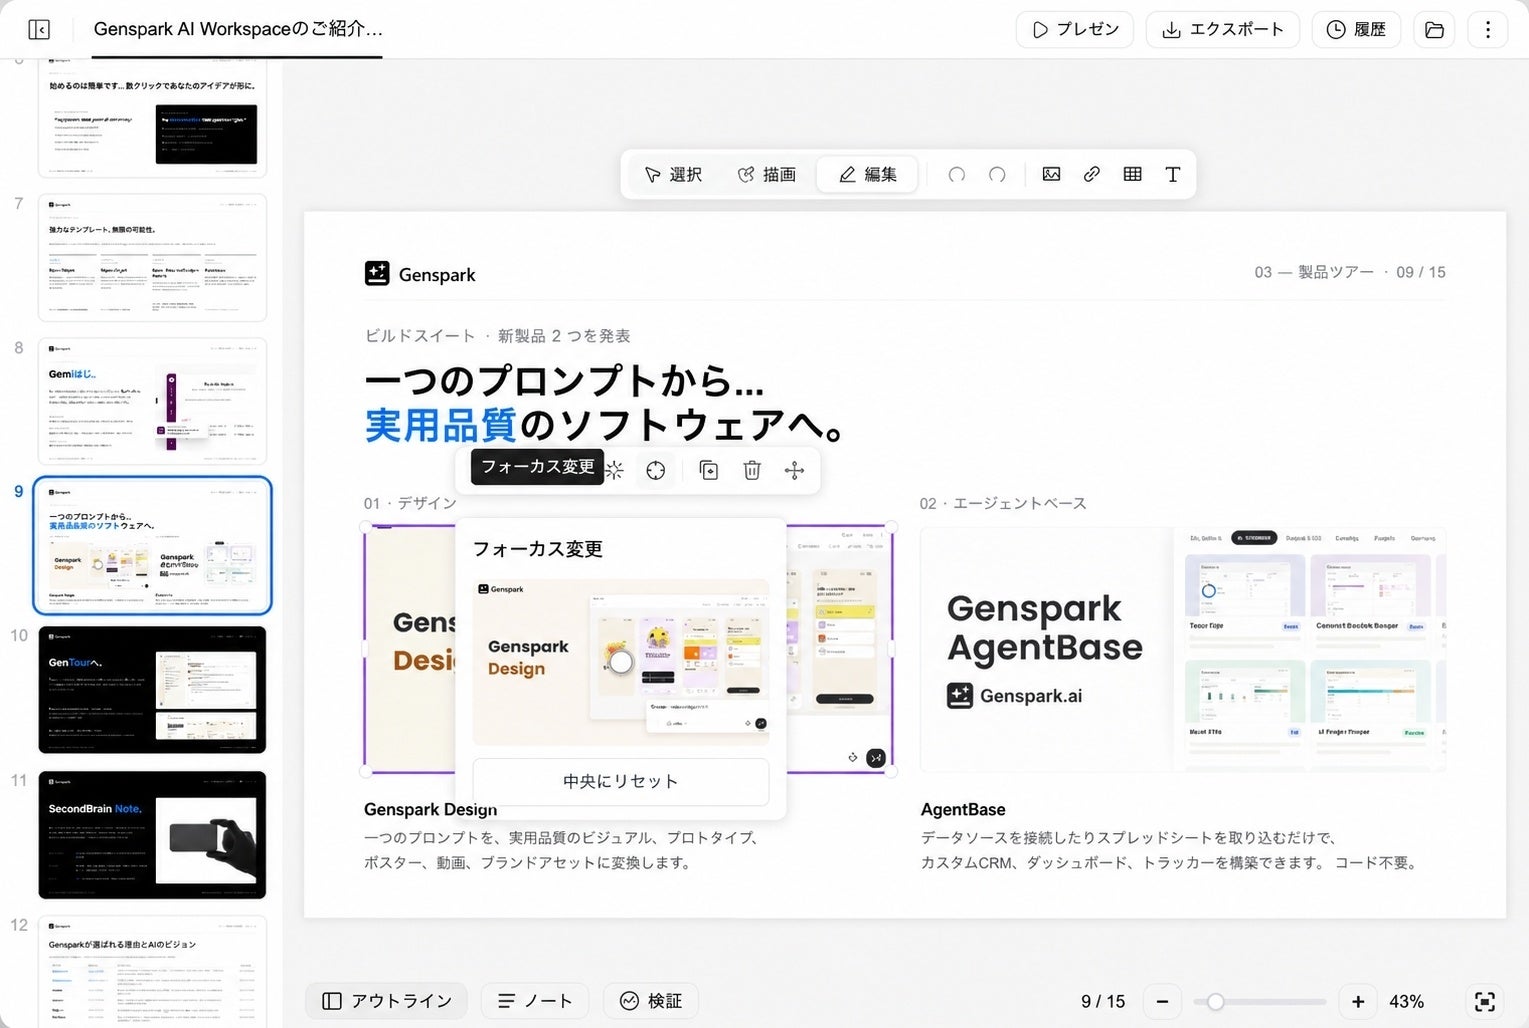Switch to the 選択 select mode

pos(673,174)
